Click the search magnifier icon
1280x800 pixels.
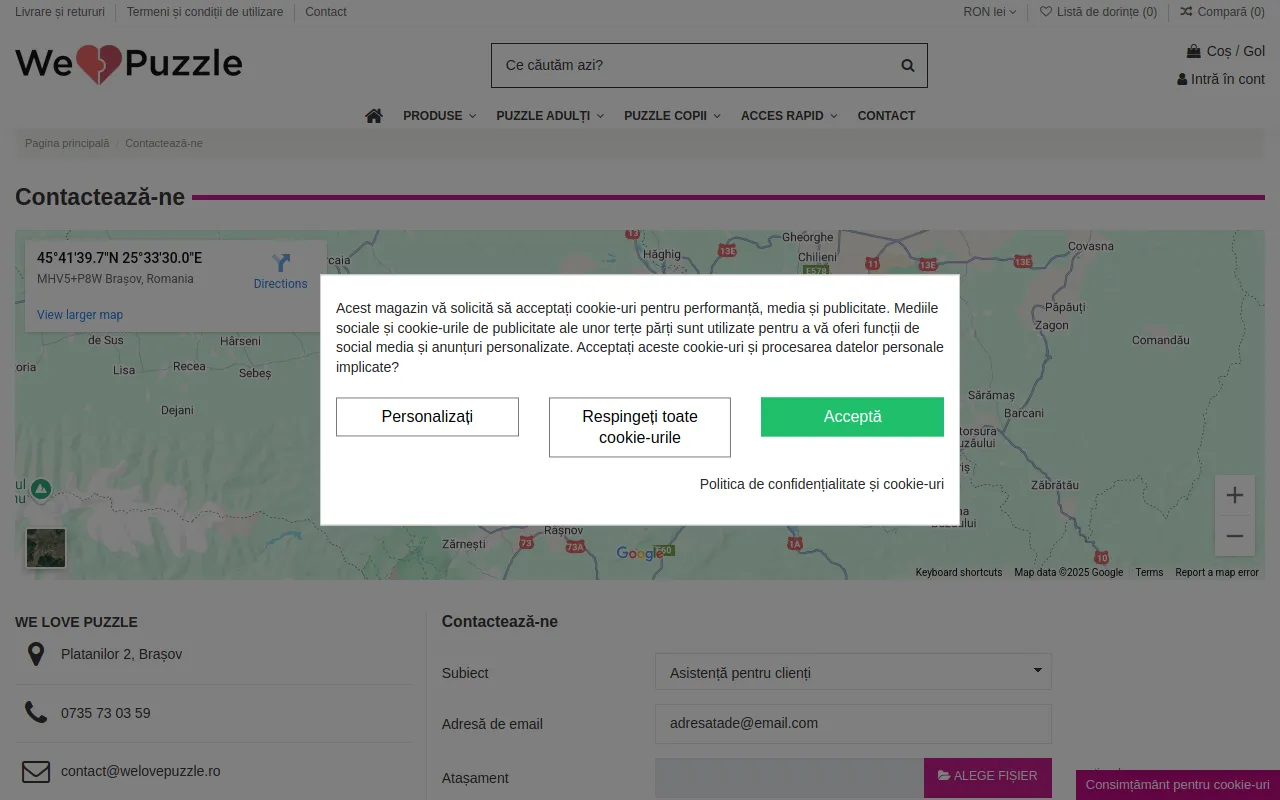coord(908,66)
